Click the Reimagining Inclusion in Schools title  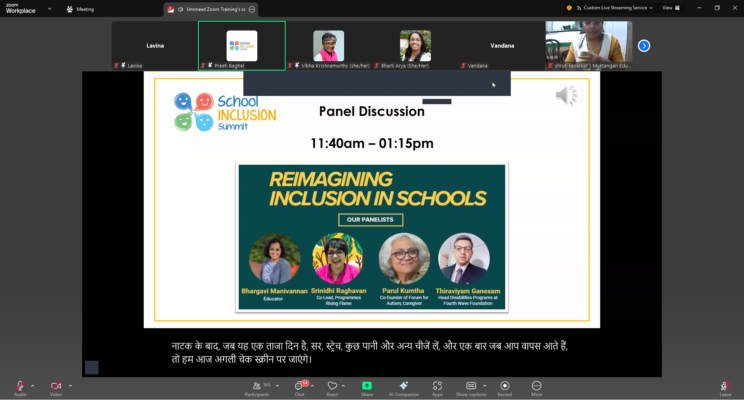[x=378, y=189]
